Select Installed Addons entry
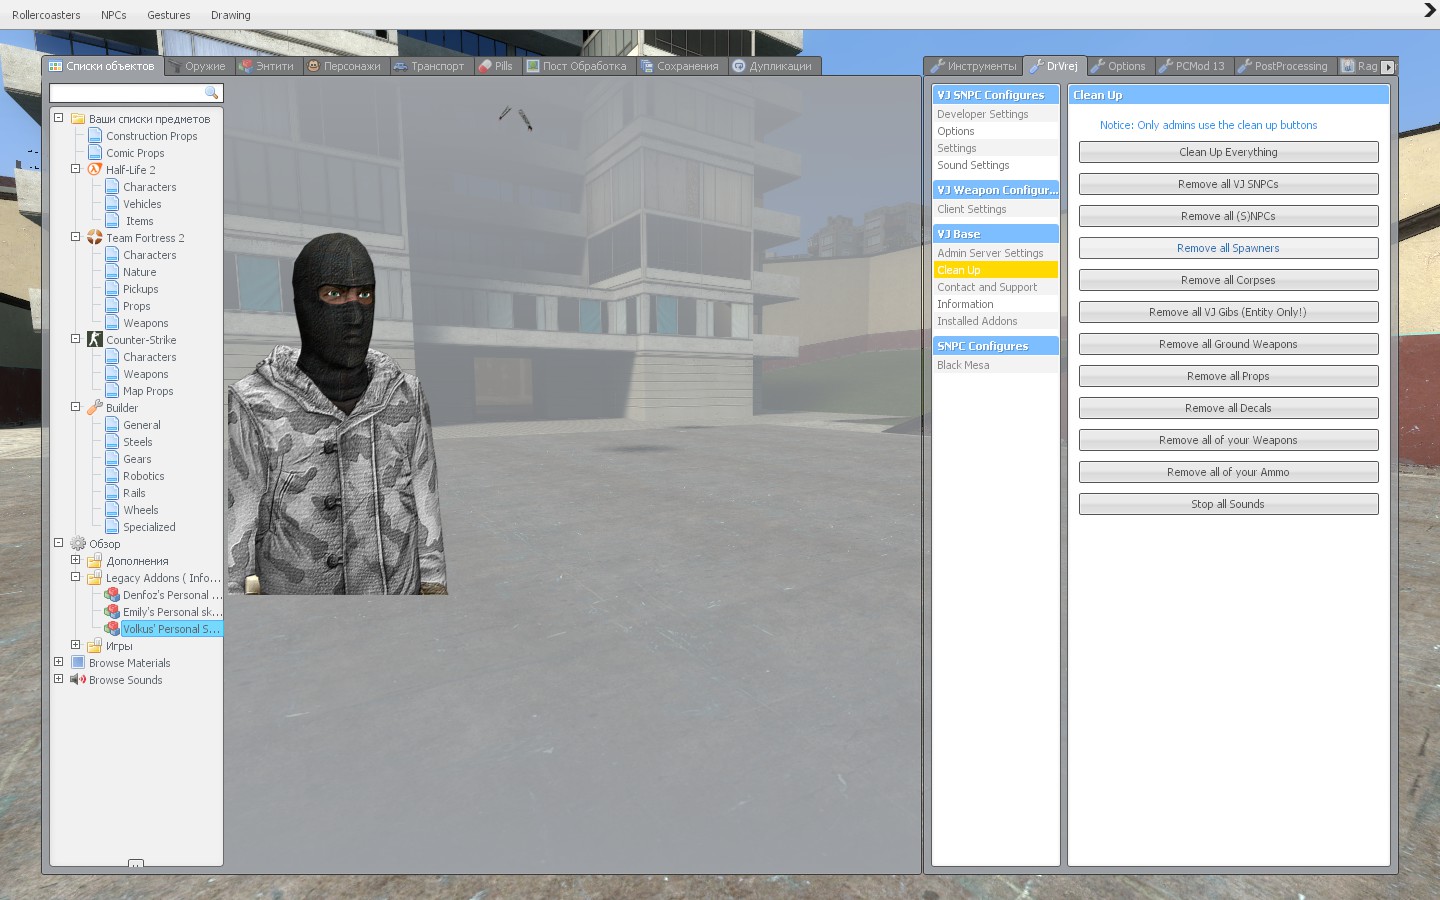Viewport: 1440px width, 900px height. pyautogui.click(x=995, y=321)
